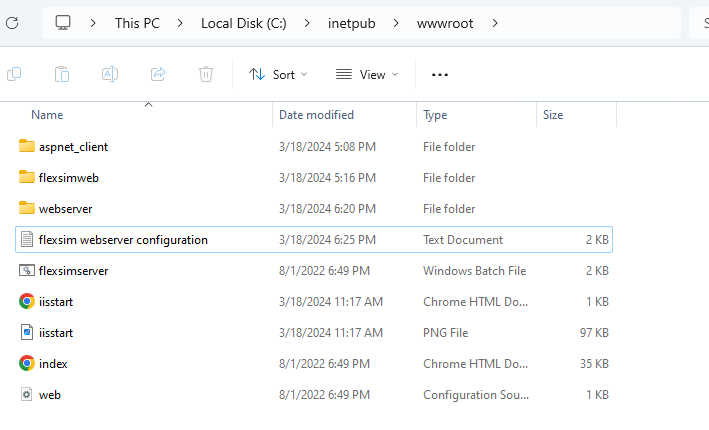709x430 pixels.
Task: Select the flexsimweb folder name
Action: coord(69,178)
